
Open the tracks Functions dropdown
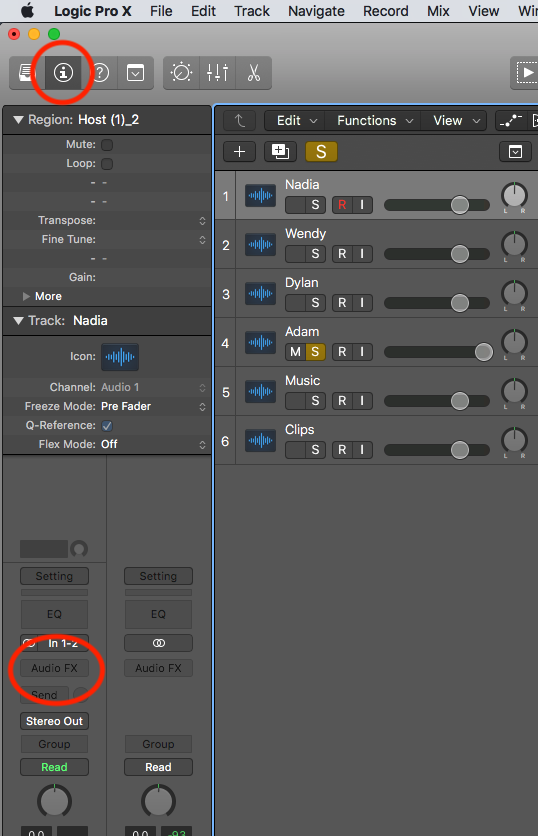click(x=374, y=121)
